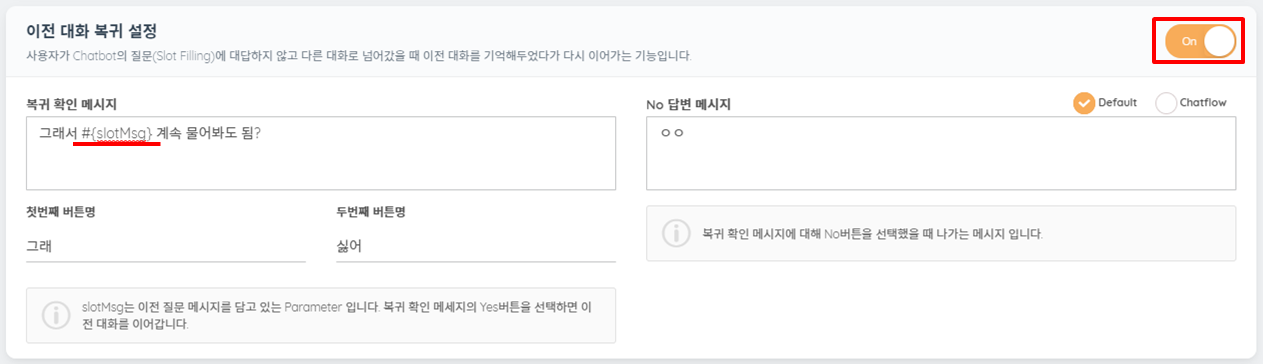Click the No버튼 선택 explanation text
The height and width of the screenshot is (364, 1263).
pos(872,234)
